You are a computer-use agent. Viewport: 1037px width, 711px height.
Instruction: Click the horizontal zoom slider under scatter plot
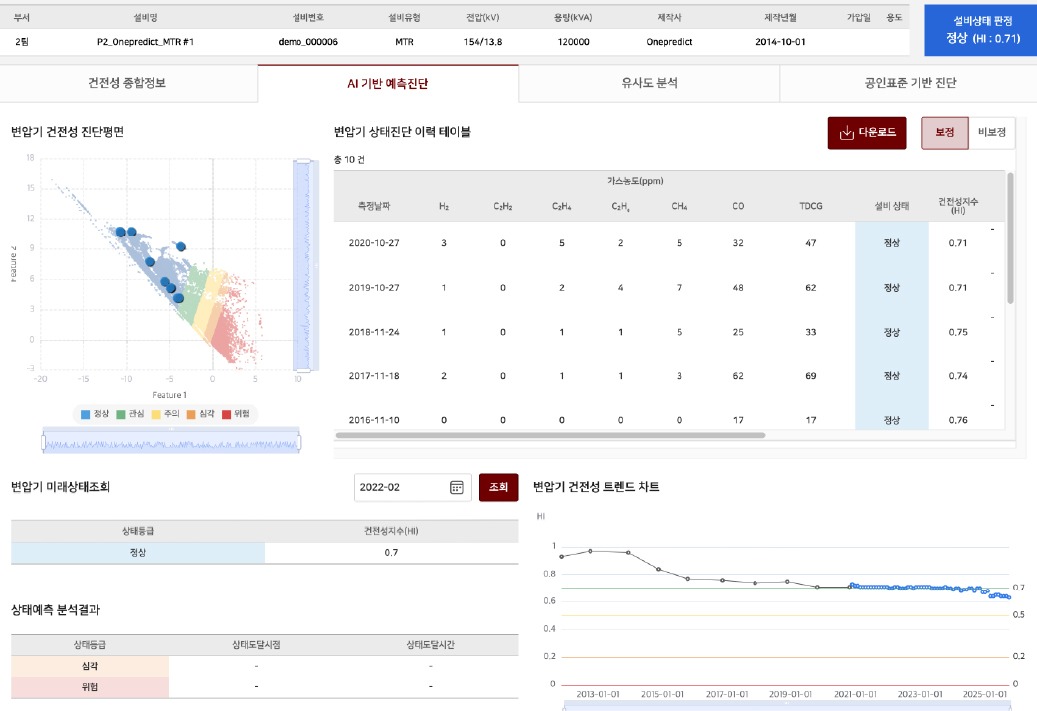tap(171, 442)
